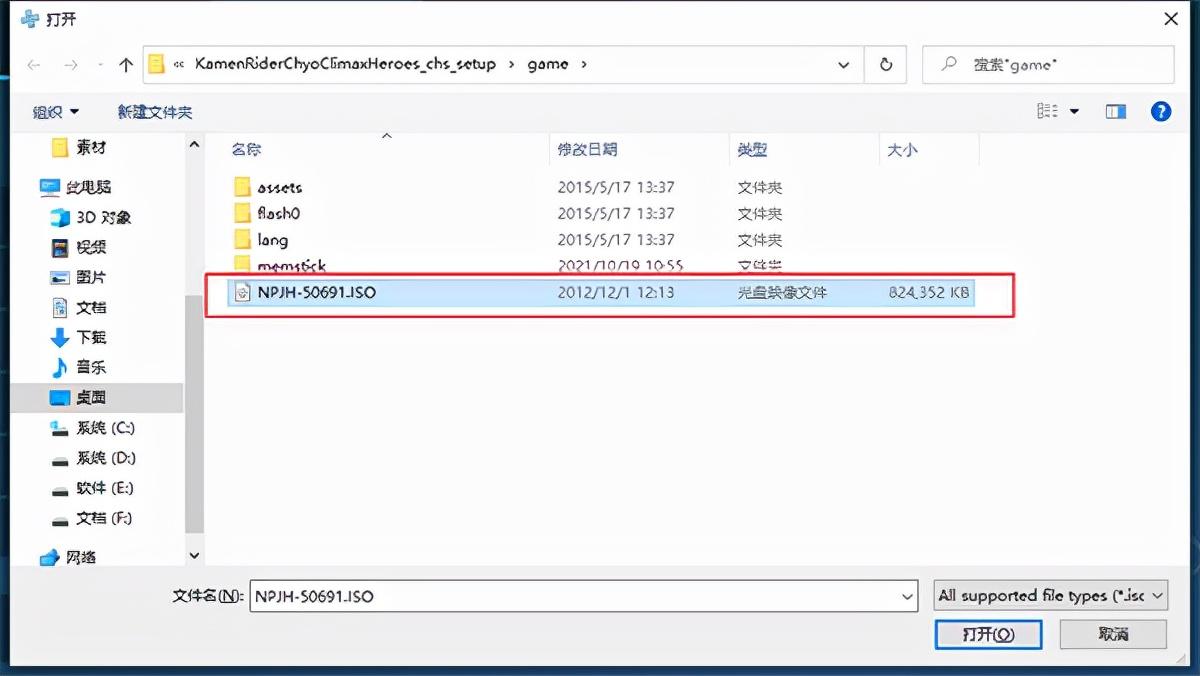
Task: Go up one folder level
Action: (125, 65)
